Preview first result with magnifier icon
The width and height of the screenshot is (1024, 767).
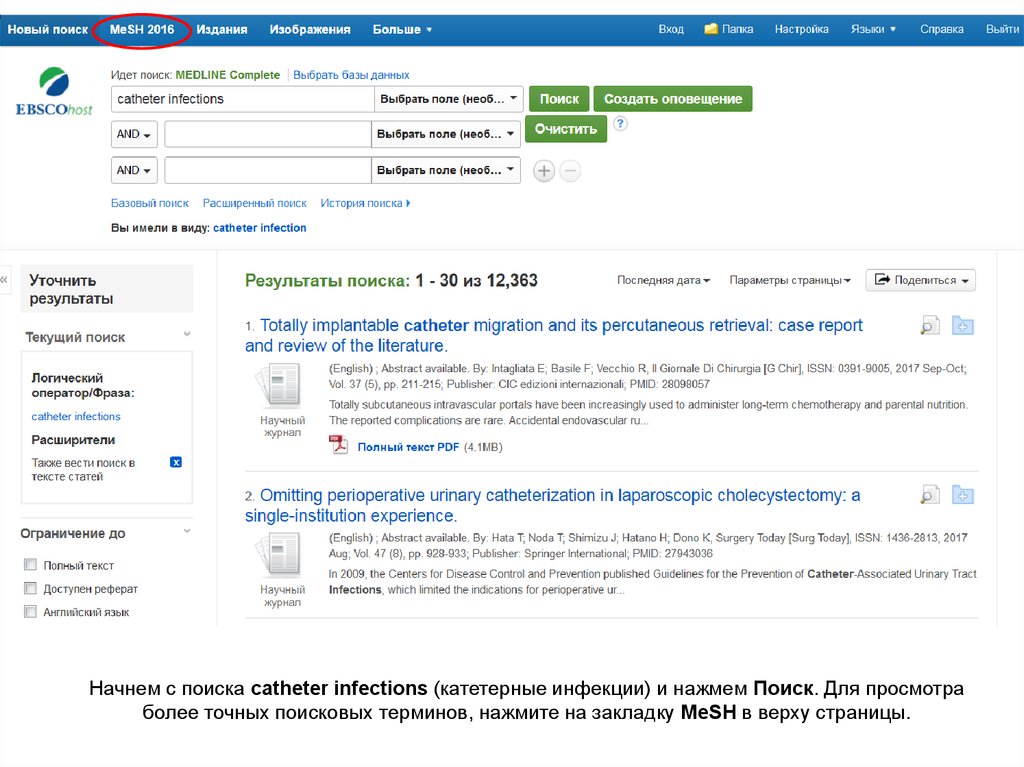[930, 325]
